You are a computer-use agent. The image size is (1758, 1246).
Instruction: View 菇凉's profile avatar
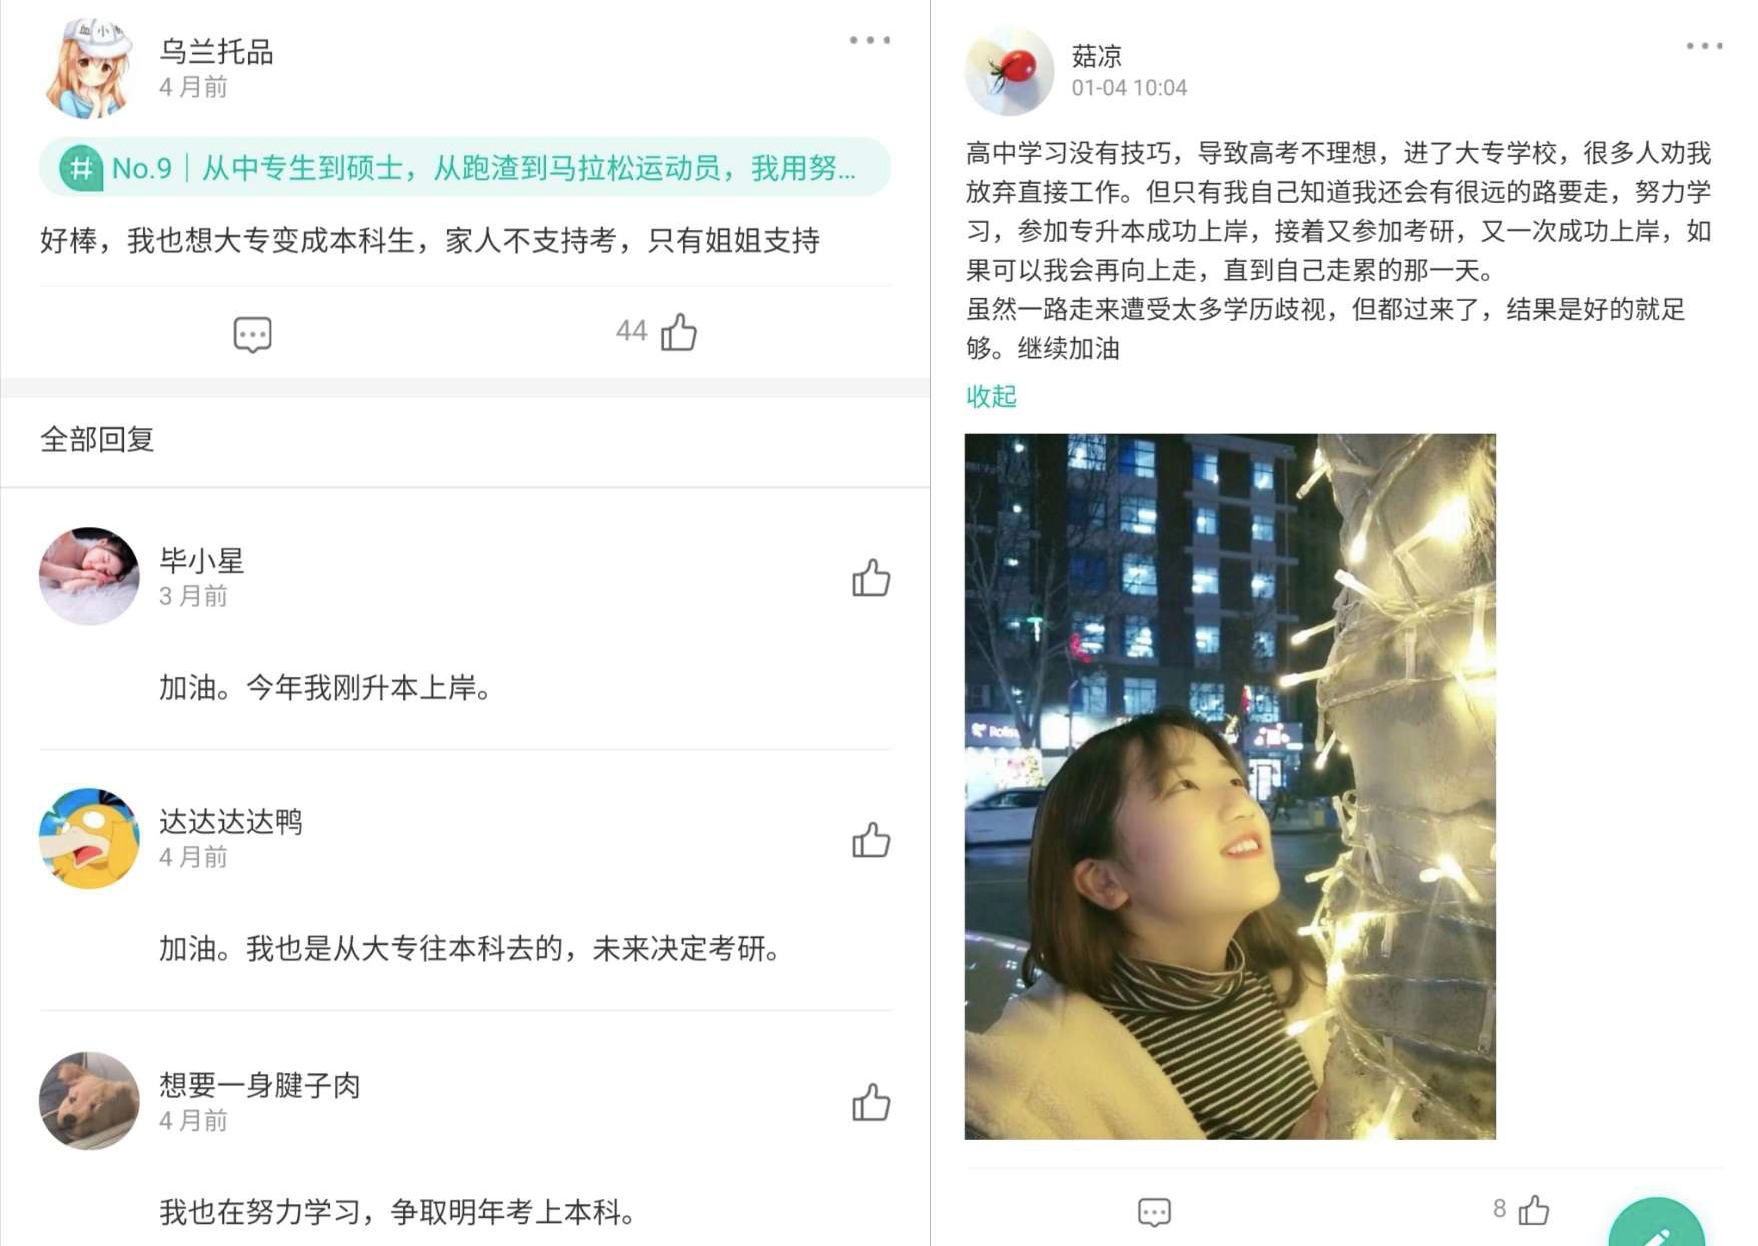coord(1009,71)
